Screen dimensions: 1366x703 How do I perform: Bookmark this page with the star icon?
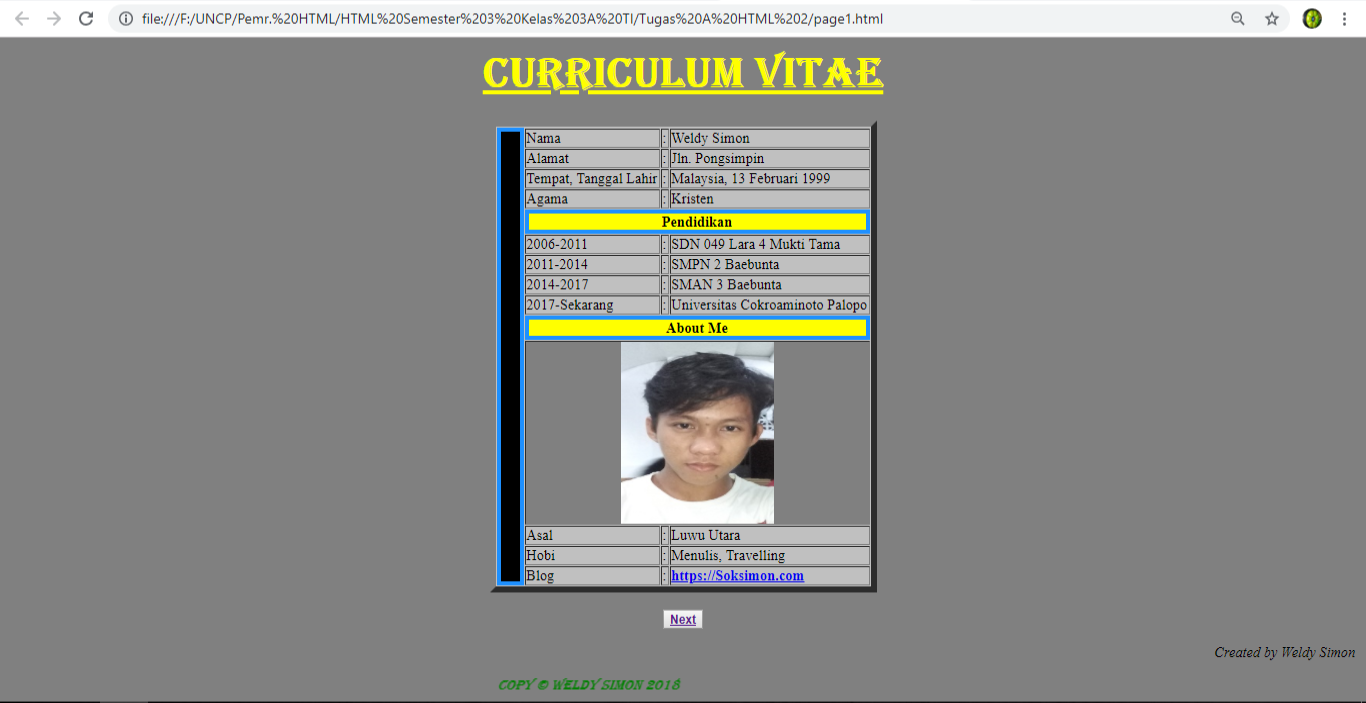[x=1272, y=19]
